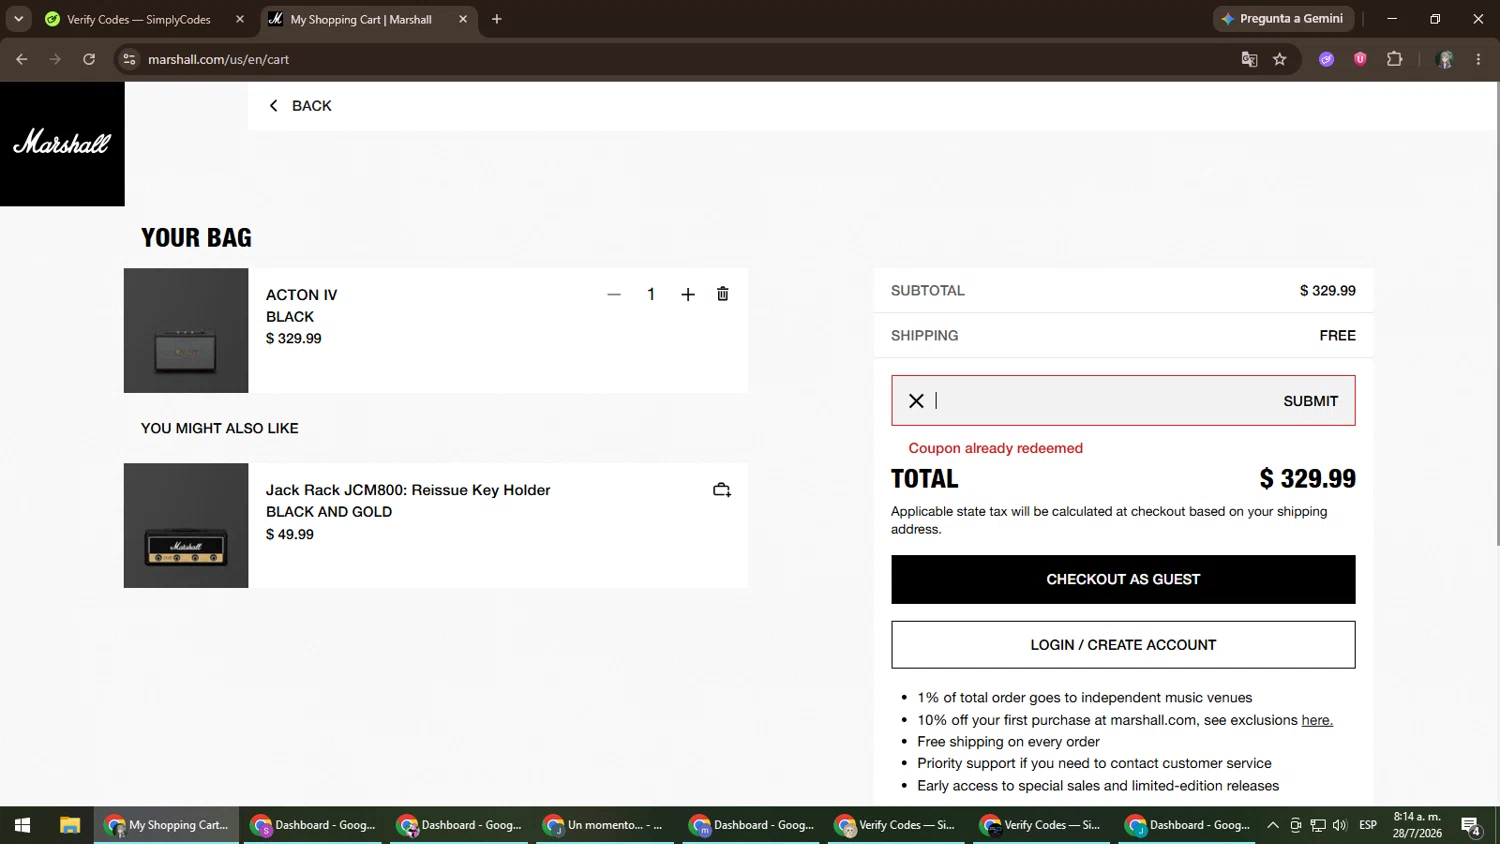1500x844 pixels.
Task: Select the 'Early access to special sales' bullet
Action: [1098, 786]
